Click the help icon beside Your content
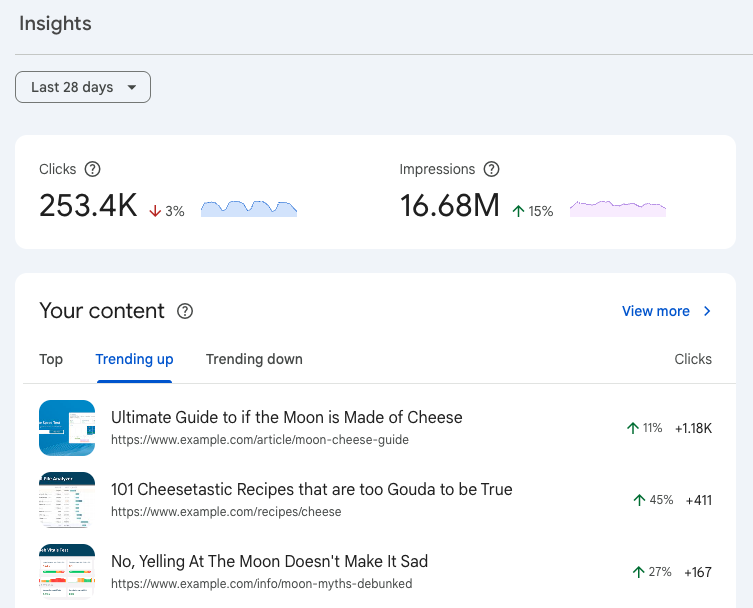This screenshot has height=608, width=753. click(185, 311)
